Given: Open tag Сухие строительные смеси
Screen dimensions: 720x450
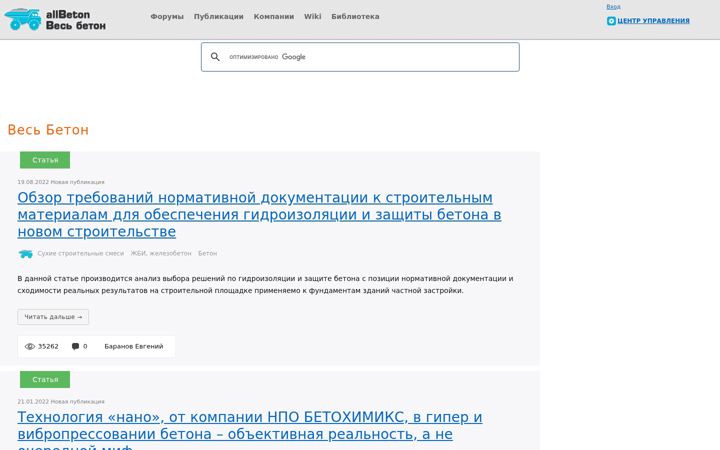Looking at the screenshot, I should pyautogui.click(x=81, y=253).
